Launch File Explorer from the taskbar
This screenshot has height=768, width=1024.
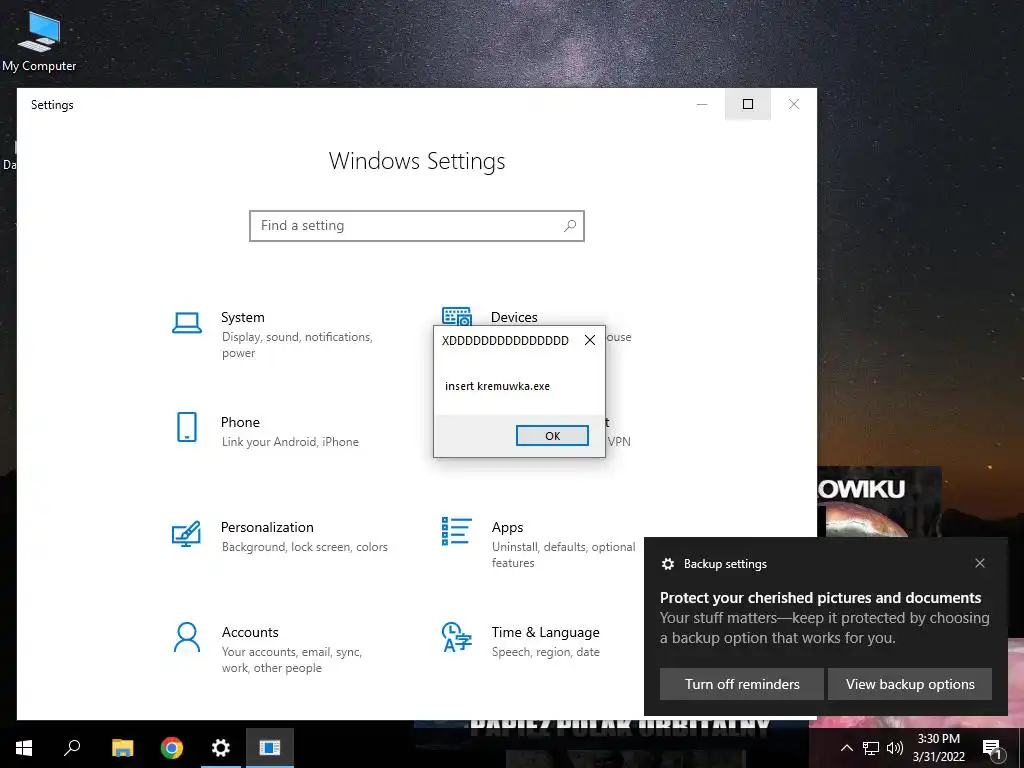click(x=122, y=748)
